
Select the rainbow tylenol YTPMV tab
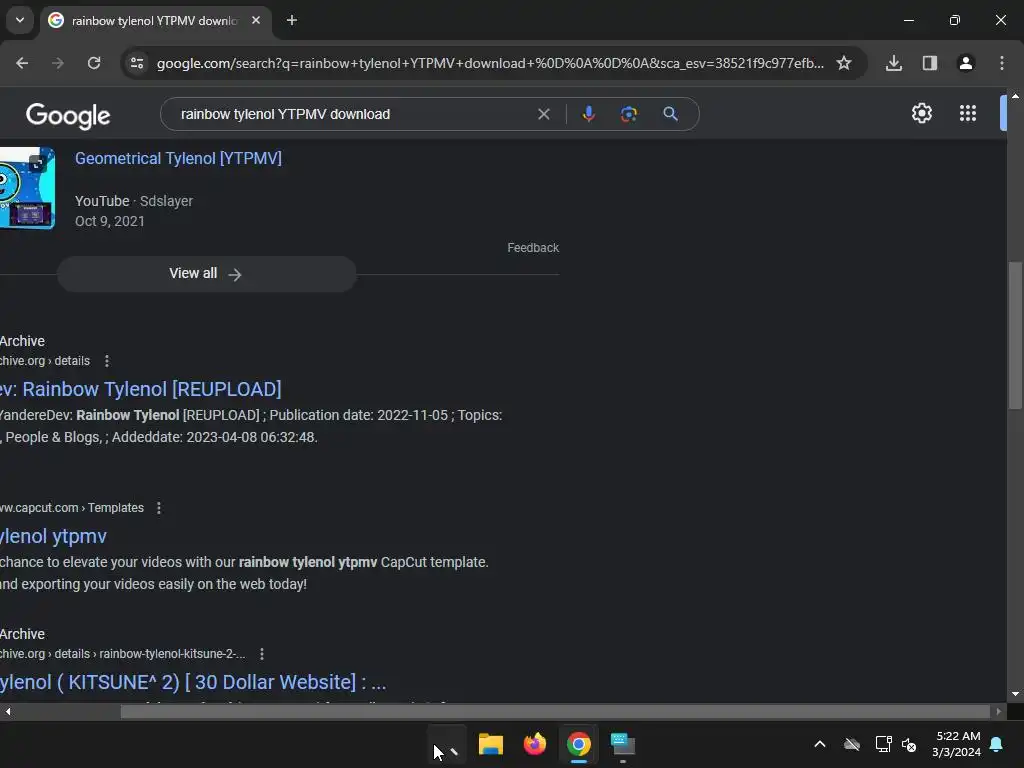154,21
